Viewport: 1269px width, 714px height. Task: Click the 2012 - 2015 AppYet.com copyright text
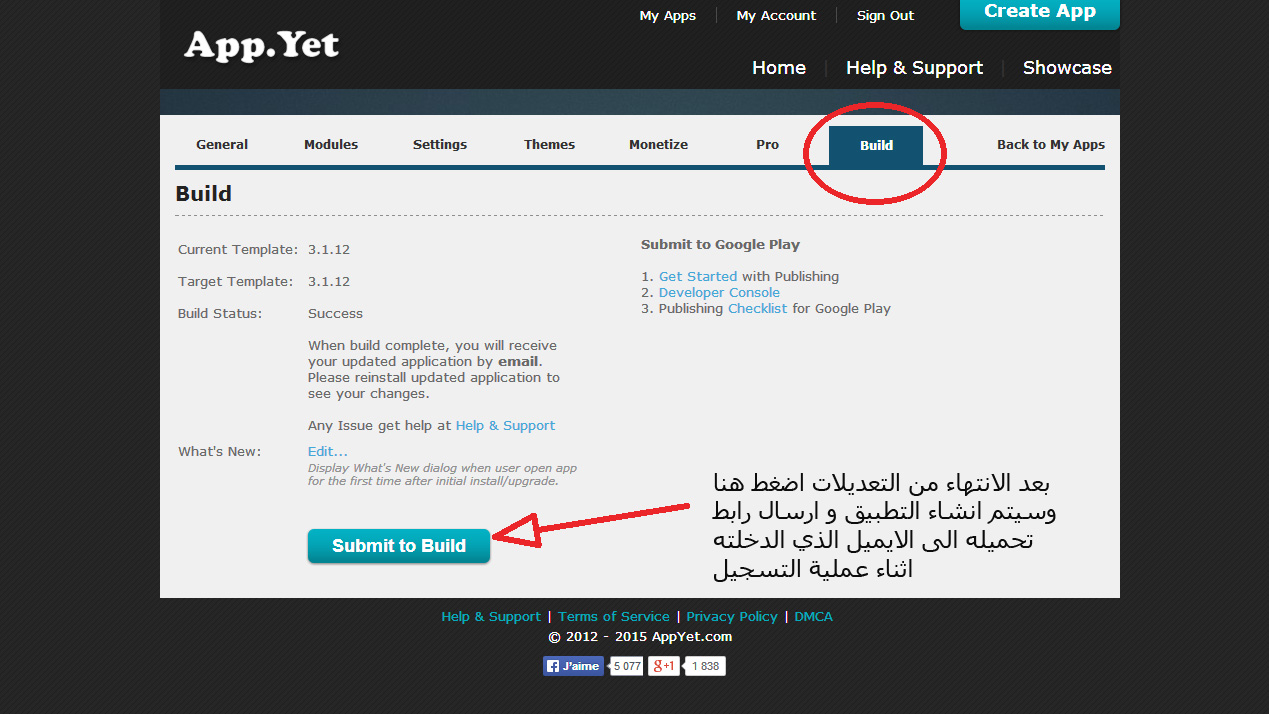coord(640,637)
